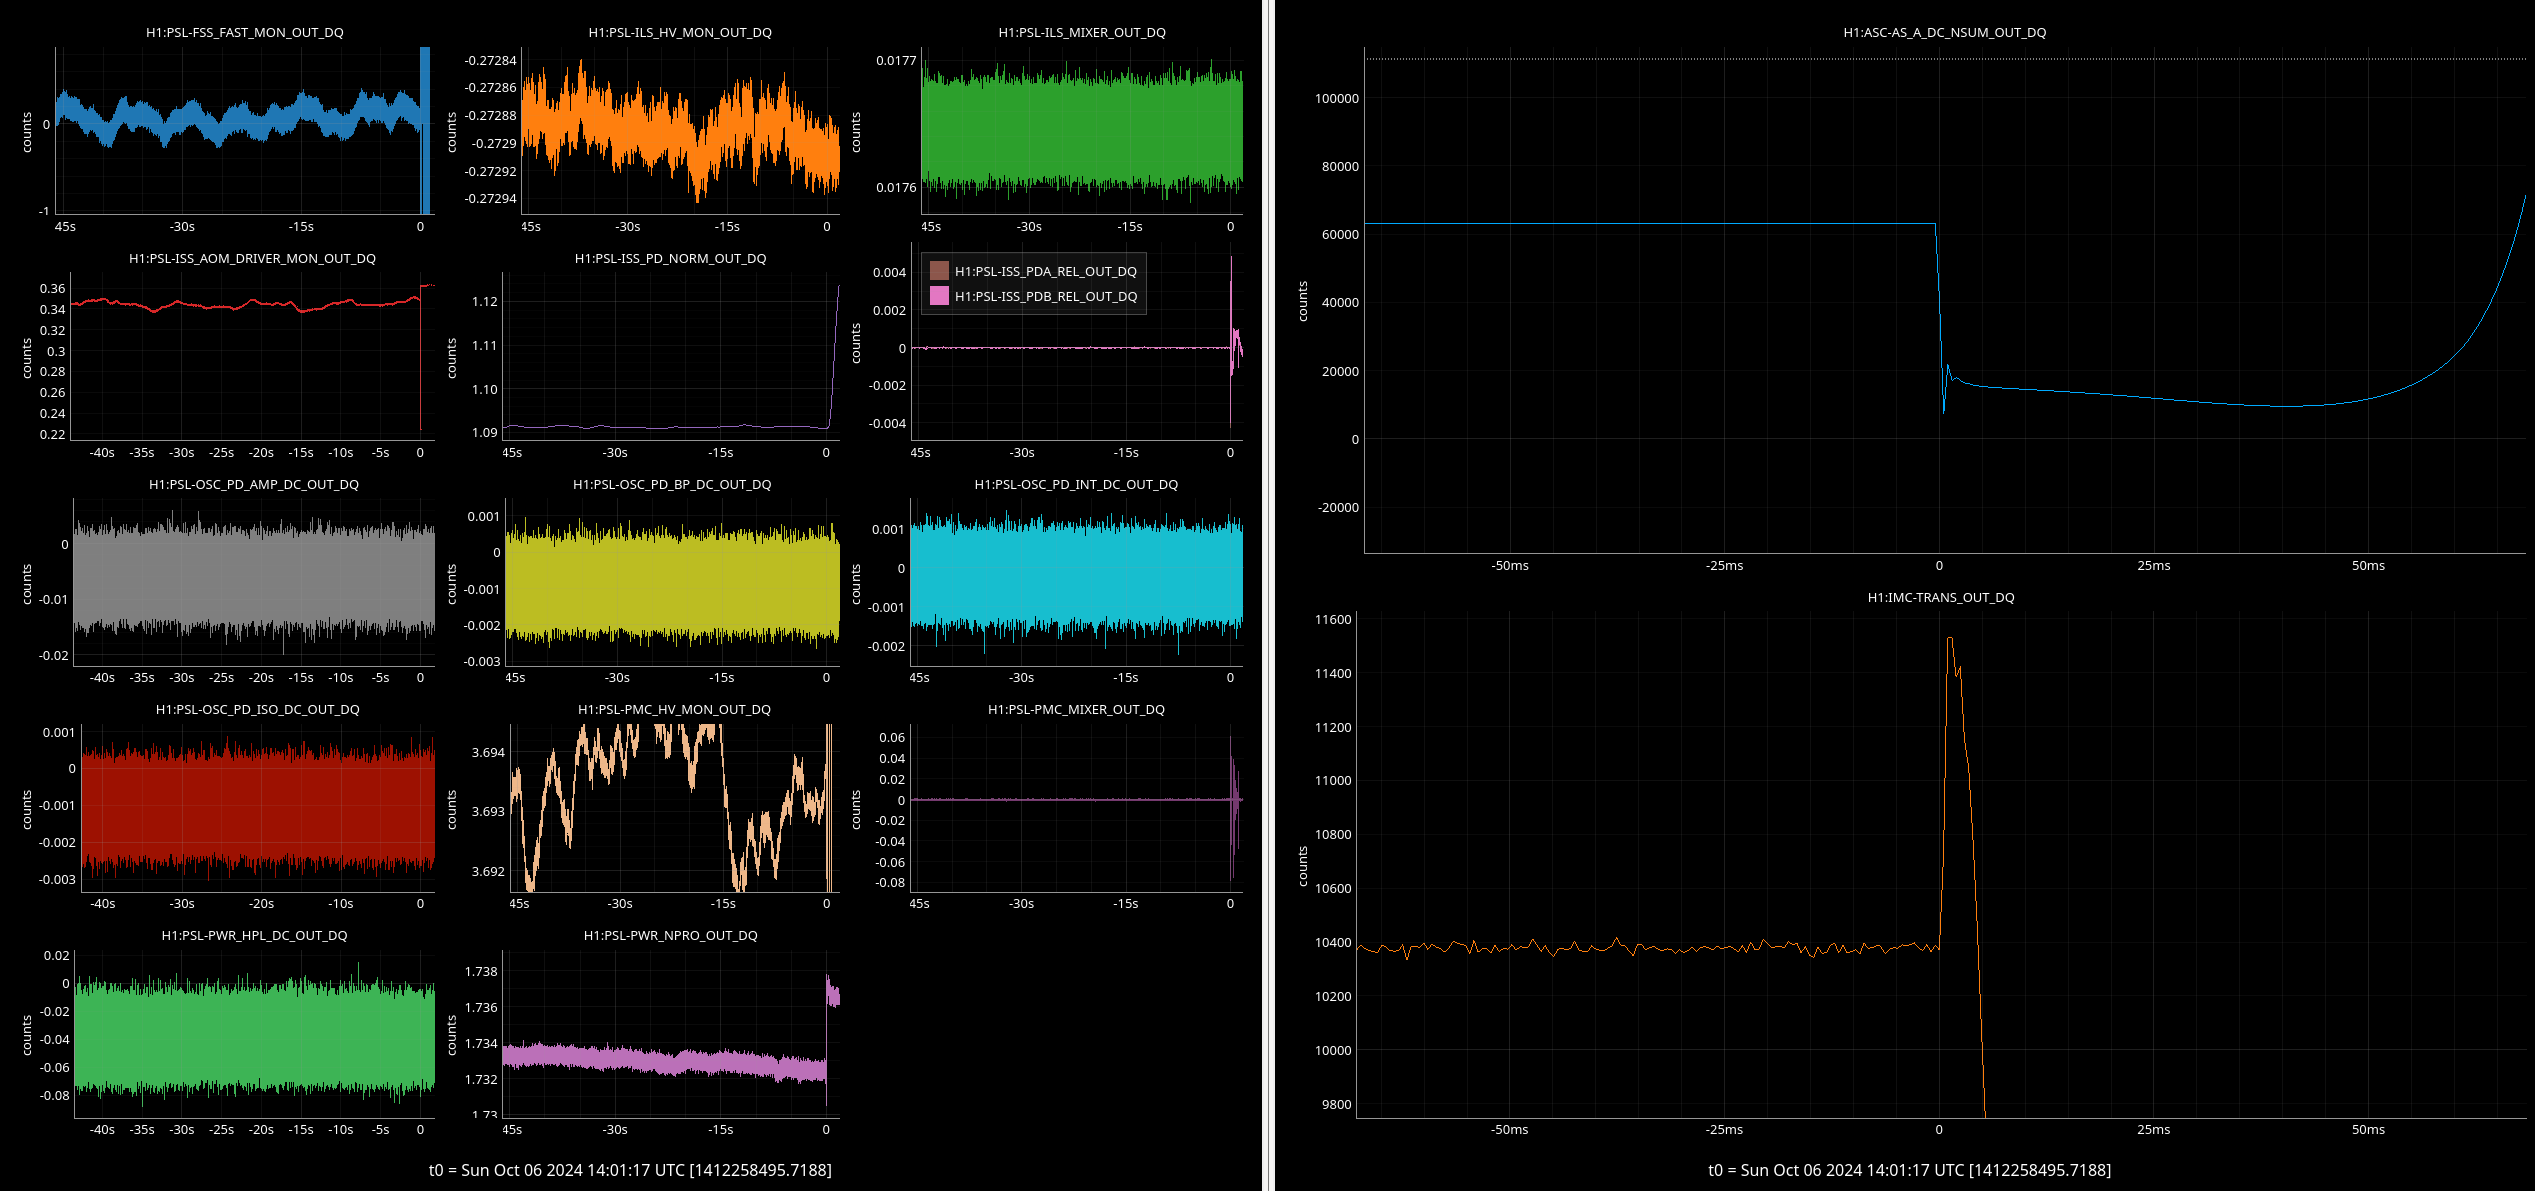Click the t0 timestamp under the left panel
Image resolution: width=2535 pixels, height=1191 pixels.
630,1170
